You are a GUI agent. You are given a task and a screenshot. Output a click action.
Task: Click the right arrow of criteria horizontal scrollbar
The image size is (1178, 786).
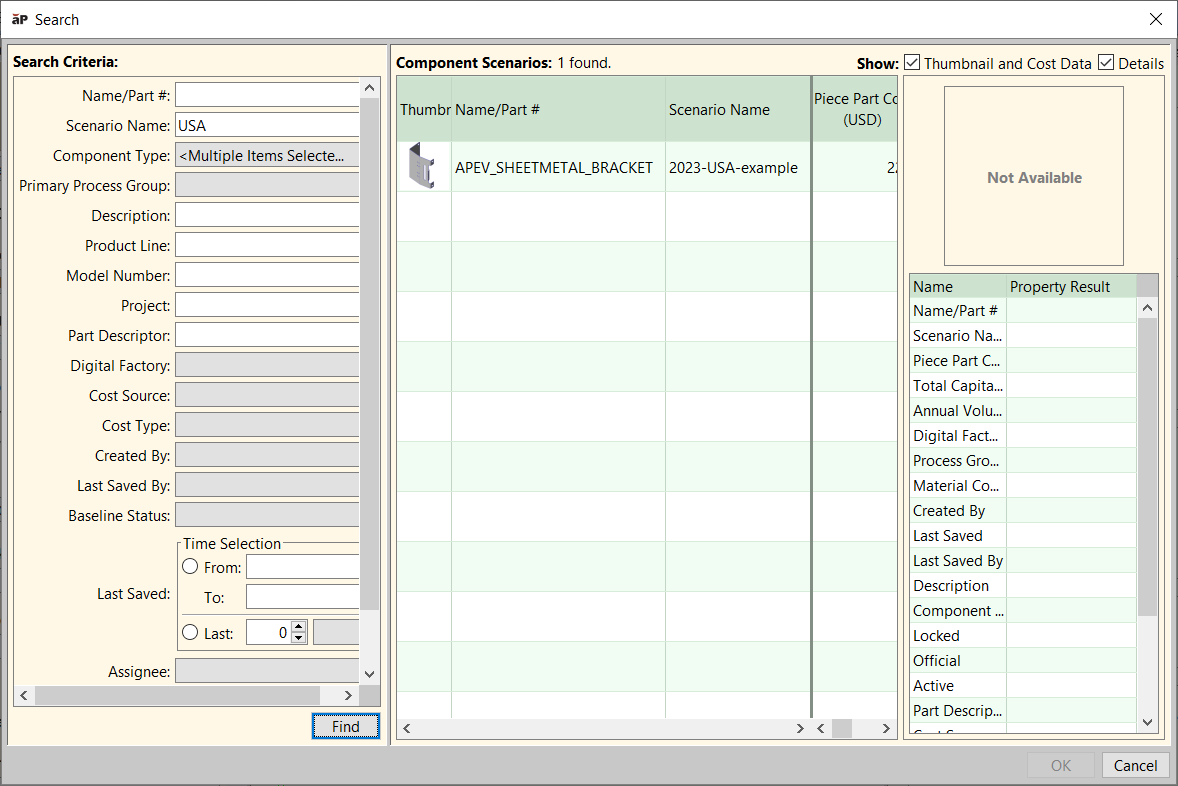click(348, 695)
